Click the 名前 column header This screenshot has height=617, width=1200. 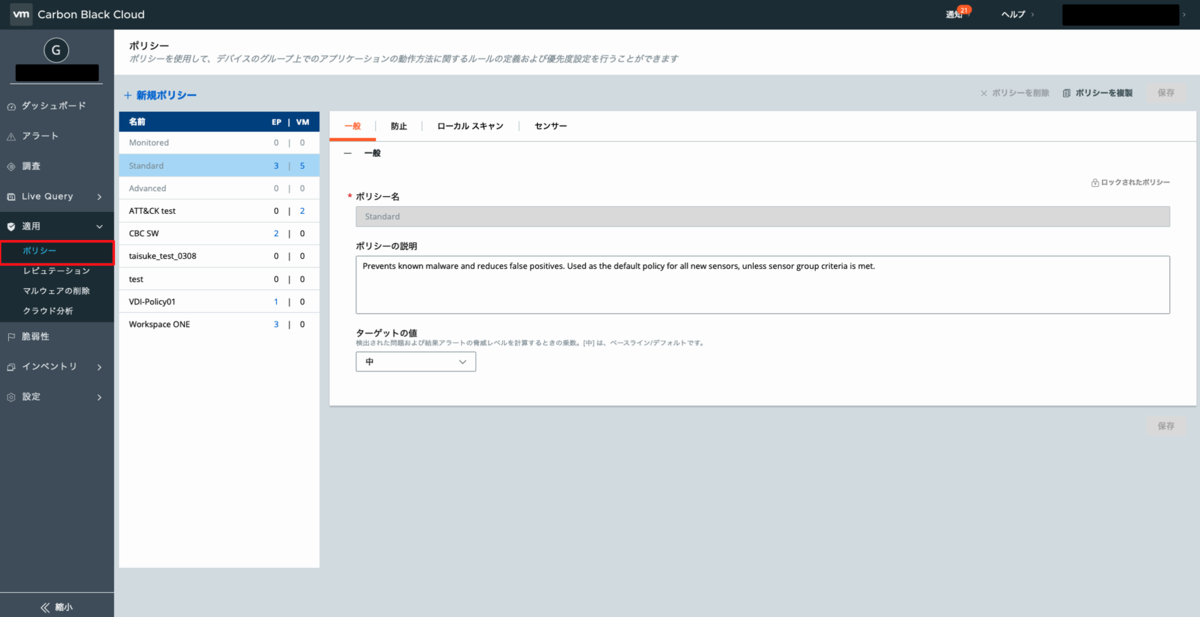point(138,121)
